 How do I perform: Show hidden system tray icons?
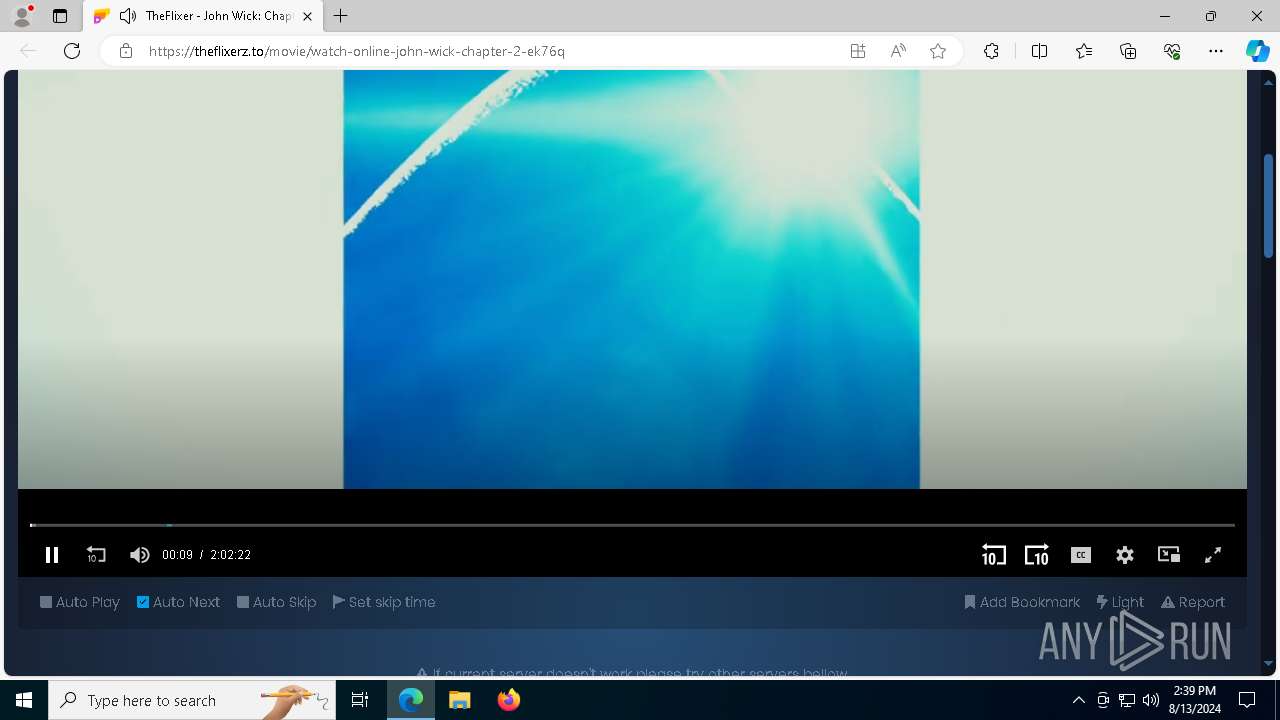tap(1079, 700)
